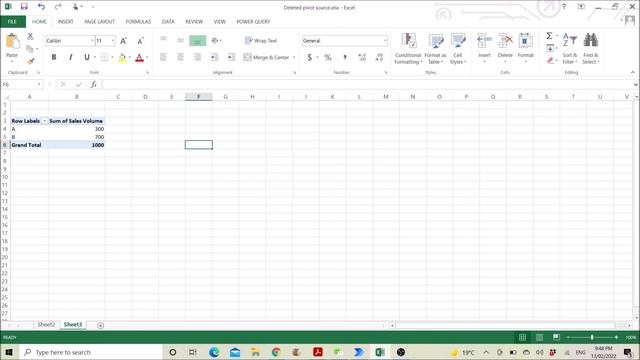Switch to PAGE LAYOUT tab
Viewport: 640px width, 360px height.
[x=100, y=22]
